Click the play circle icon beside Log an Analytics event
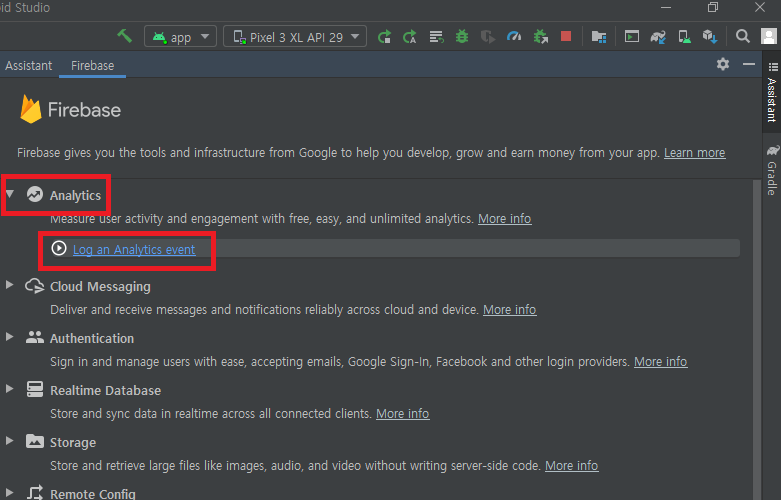 tap(59, 248)
